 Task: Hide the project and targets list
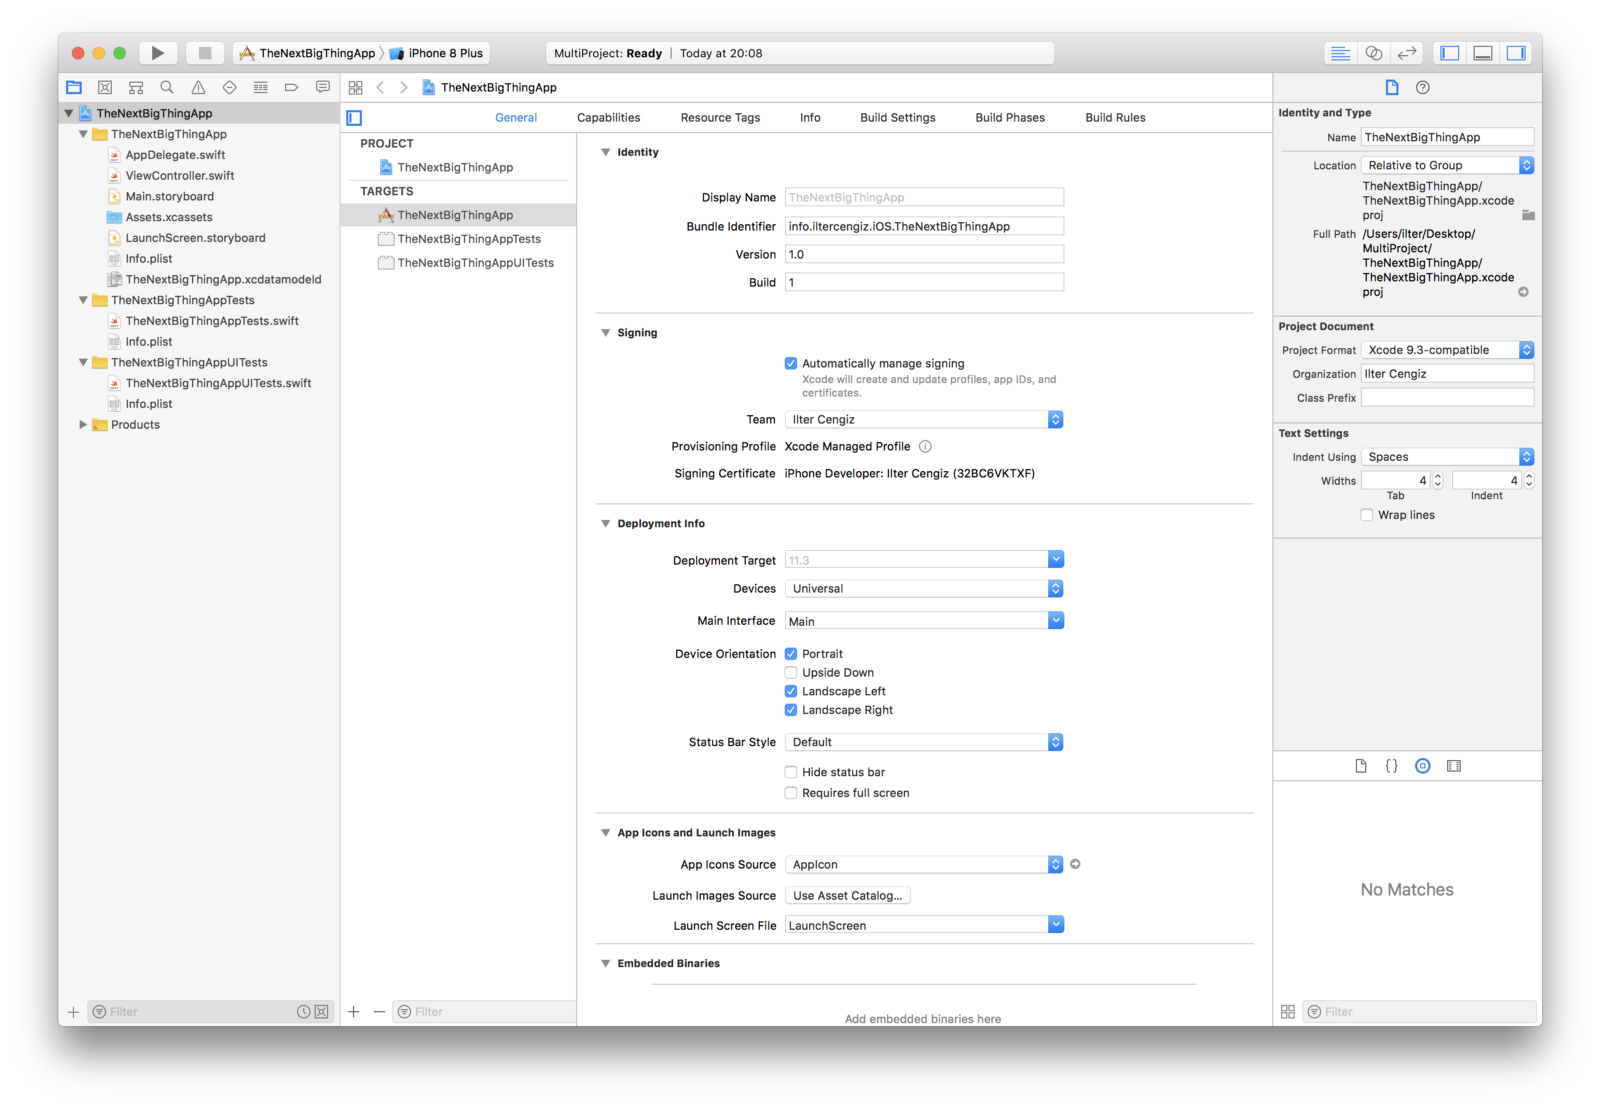point(354,118)
